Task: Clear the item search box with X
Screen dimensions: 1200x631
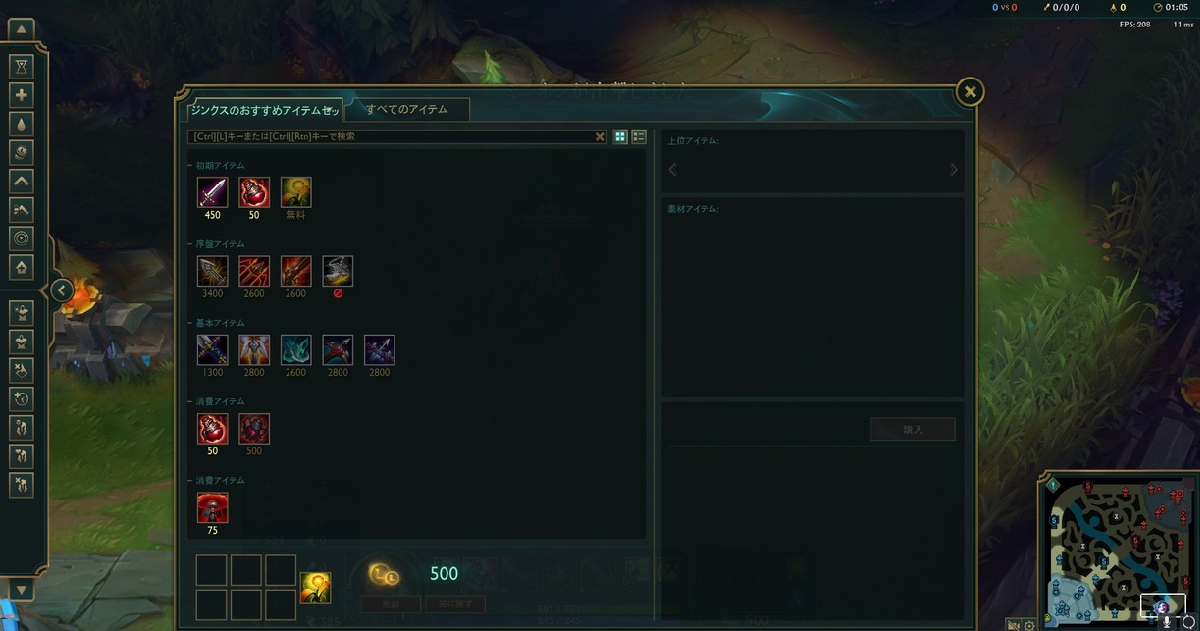Action: 600,137
